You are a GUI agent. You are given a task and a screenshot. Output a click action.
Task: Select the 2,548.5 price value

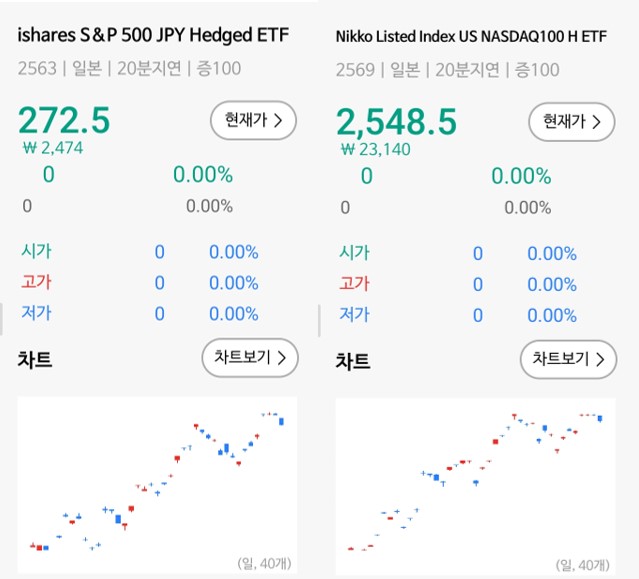coord(396,122)
